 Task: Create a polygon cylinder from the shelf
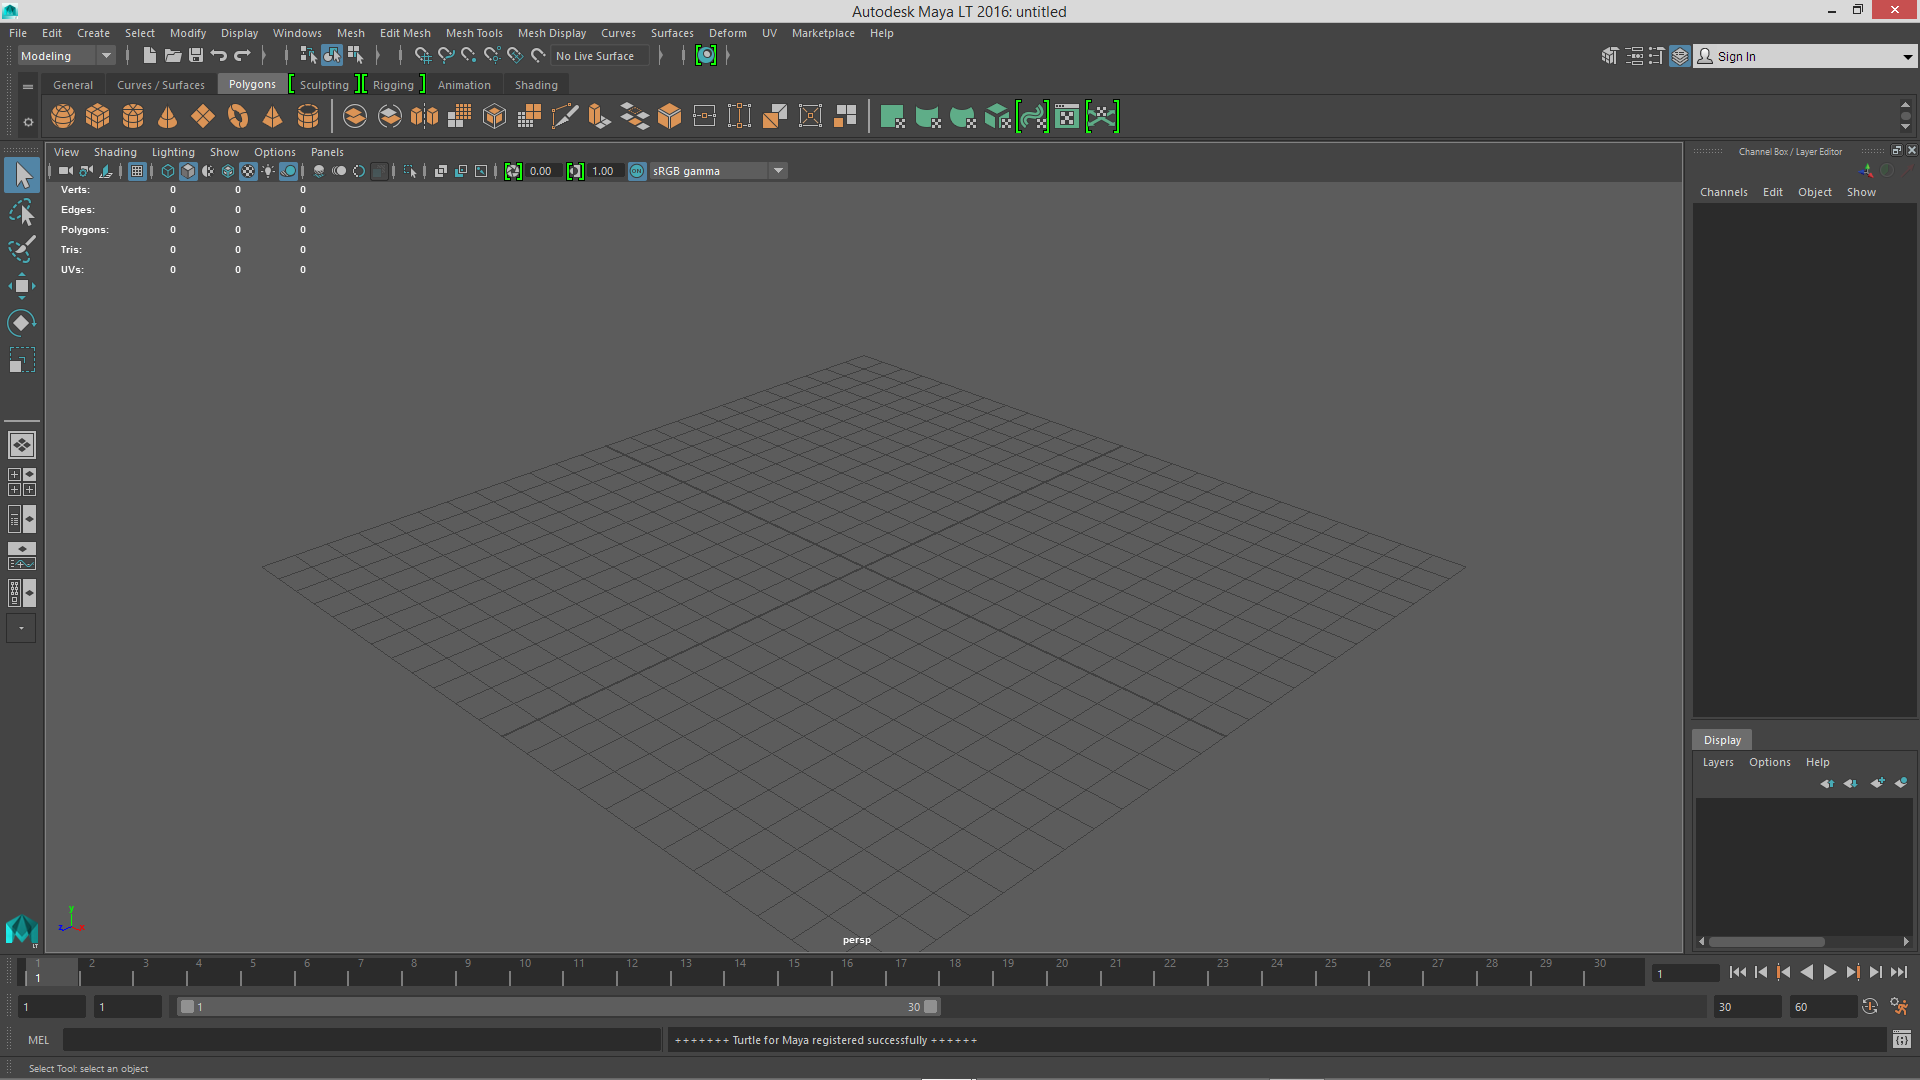tap(133, 117)
